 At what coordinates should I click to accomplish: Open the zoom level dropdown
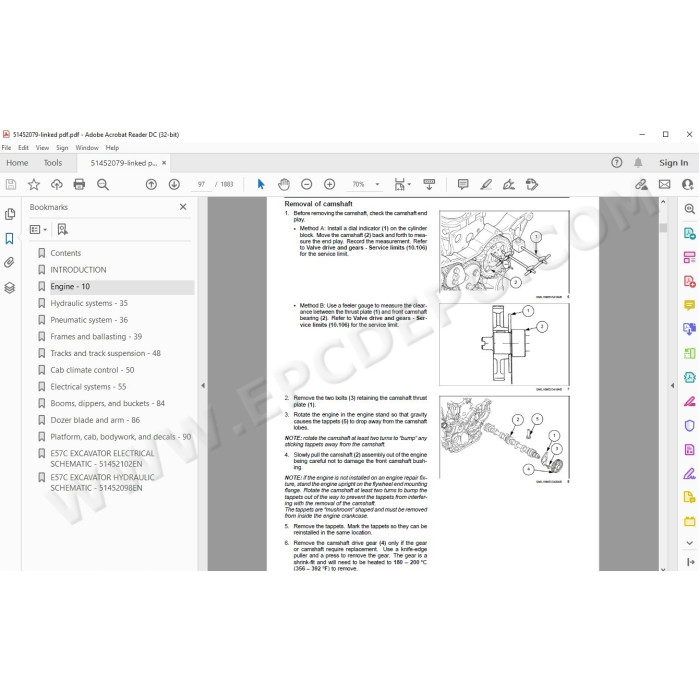[377, 184]
